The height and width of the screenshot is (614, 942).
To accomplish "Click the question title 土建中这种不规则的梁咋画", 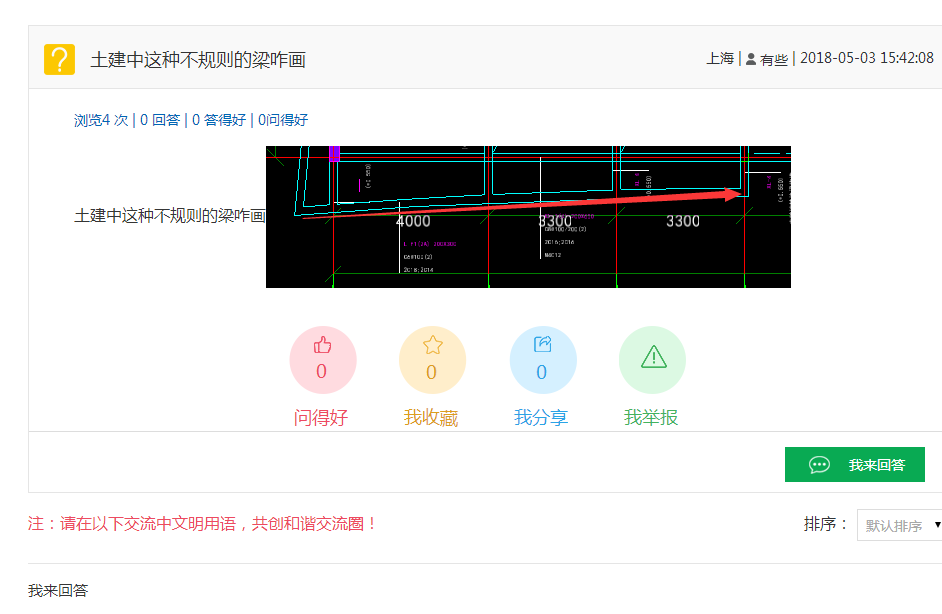I will point(198,59).
